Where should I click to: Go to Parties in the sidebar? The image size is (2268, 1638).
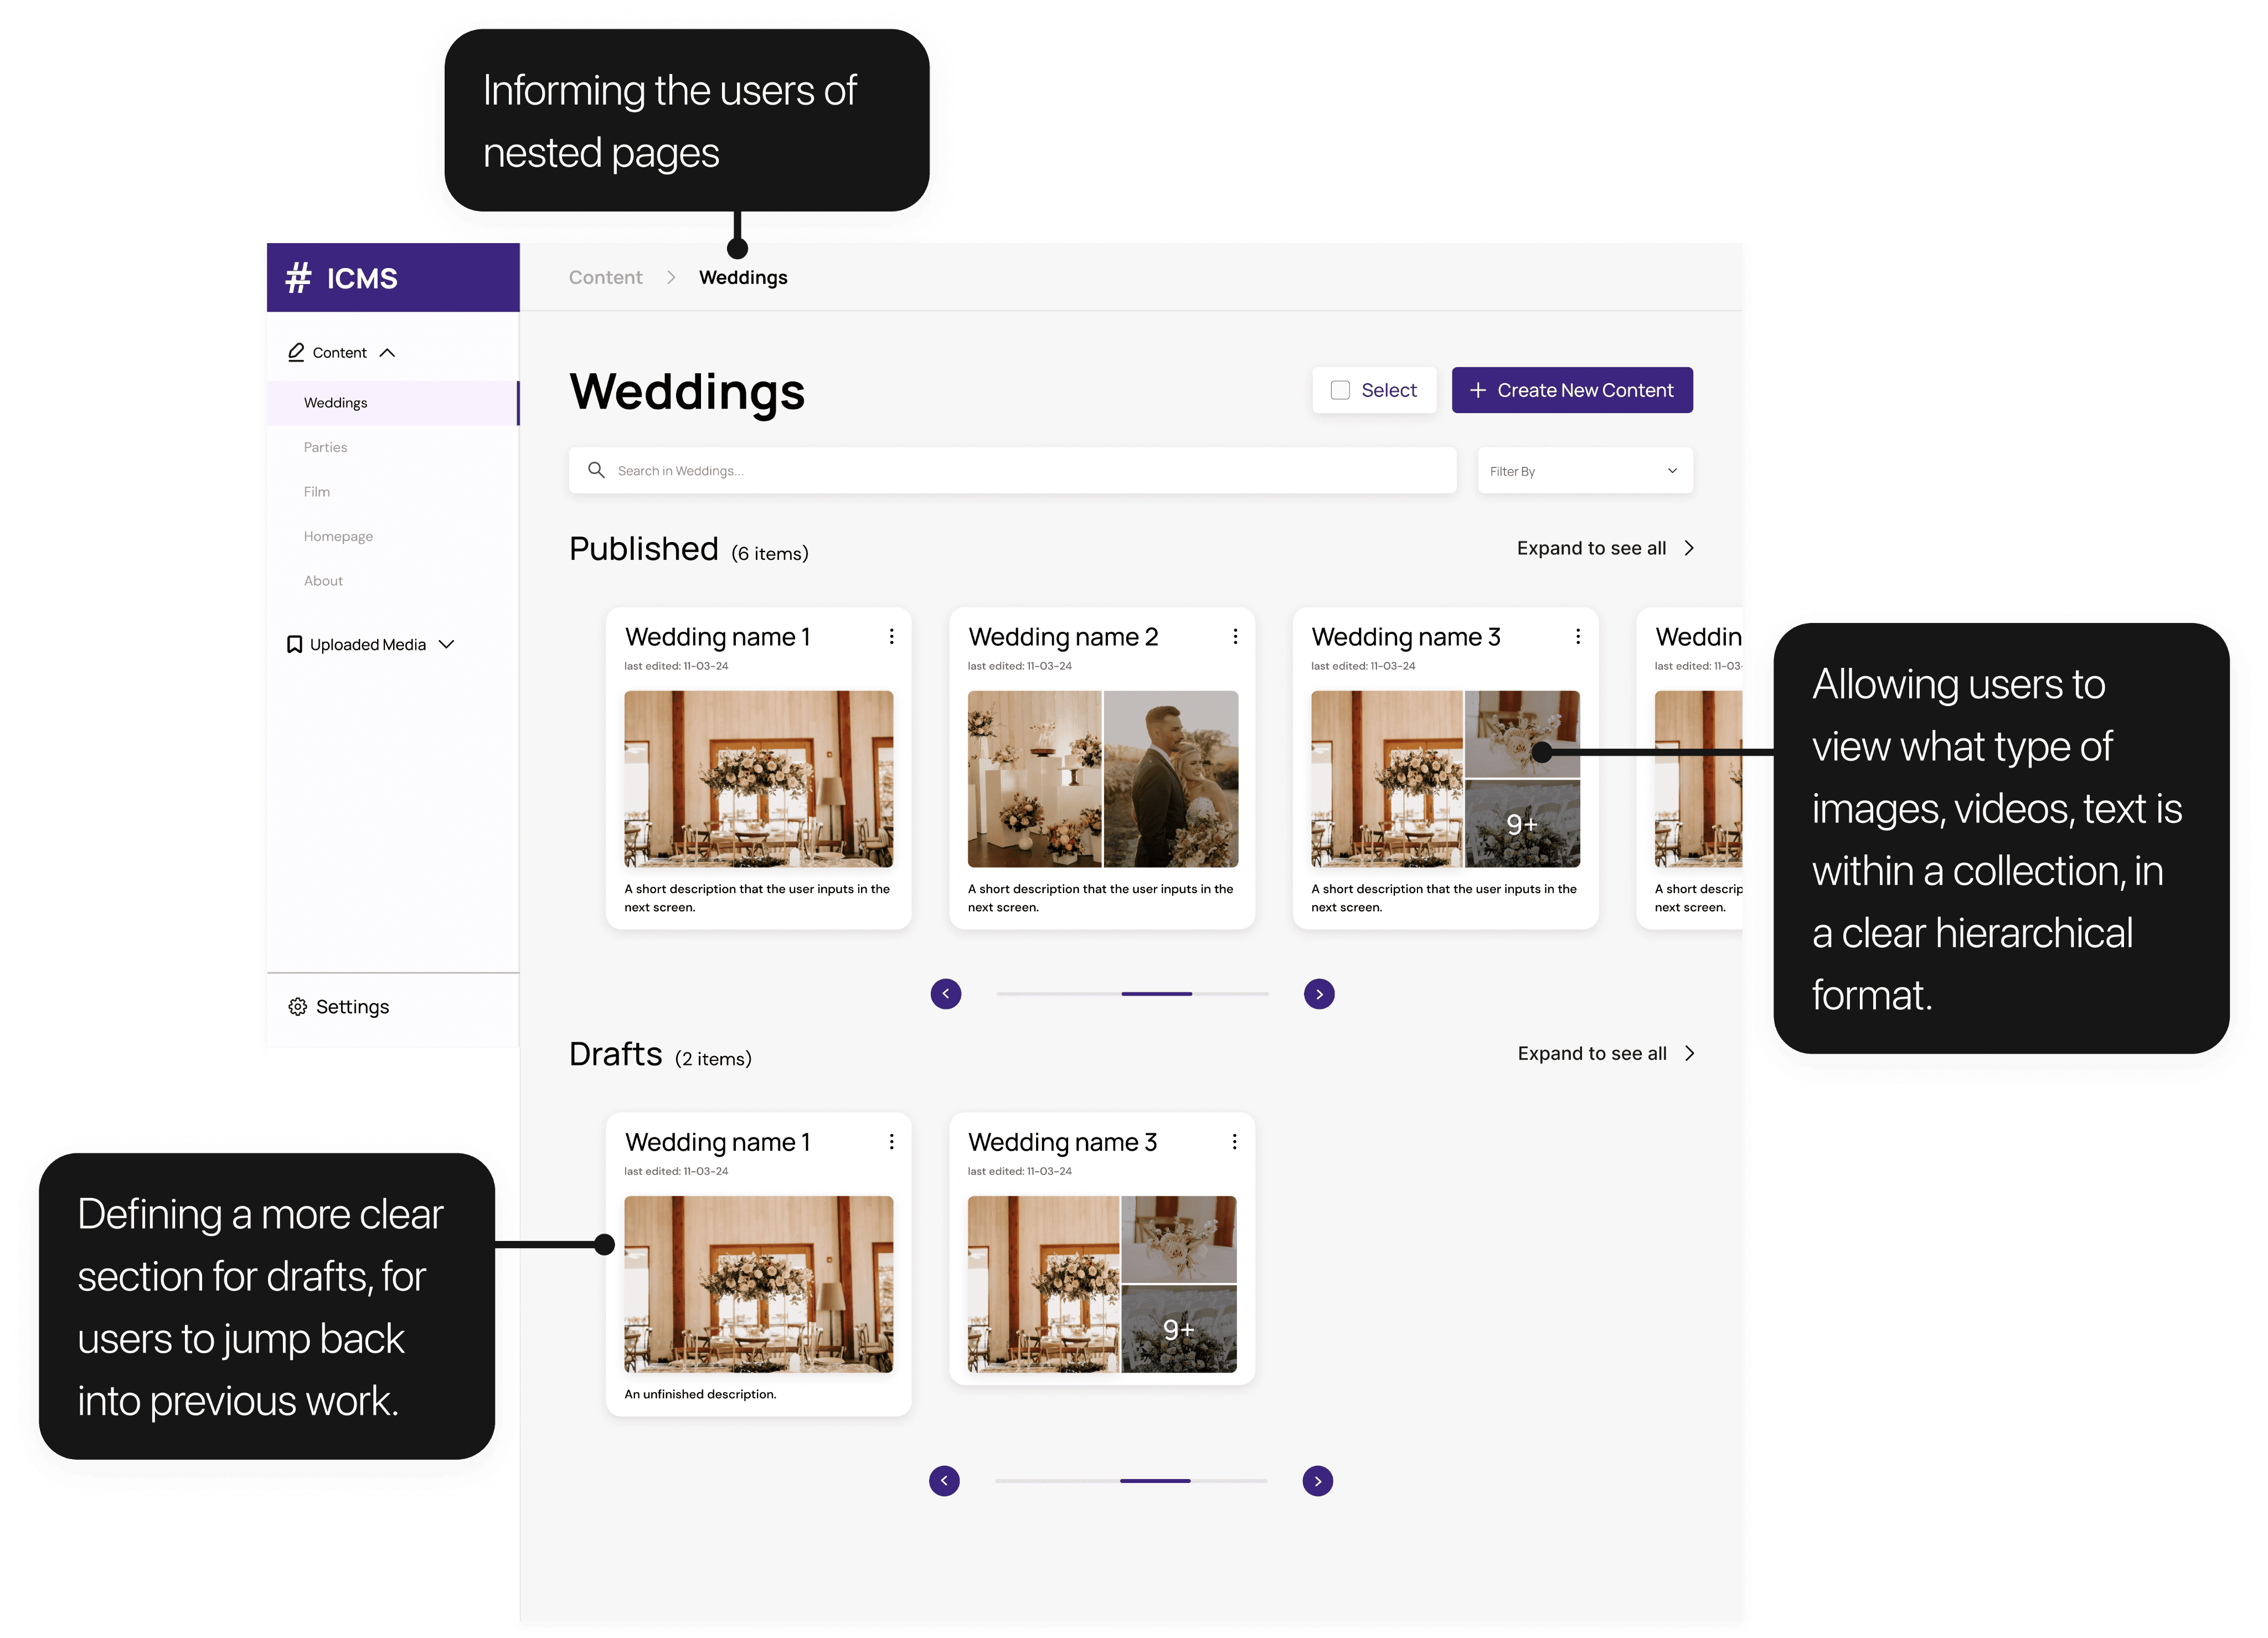coord(326,447)
